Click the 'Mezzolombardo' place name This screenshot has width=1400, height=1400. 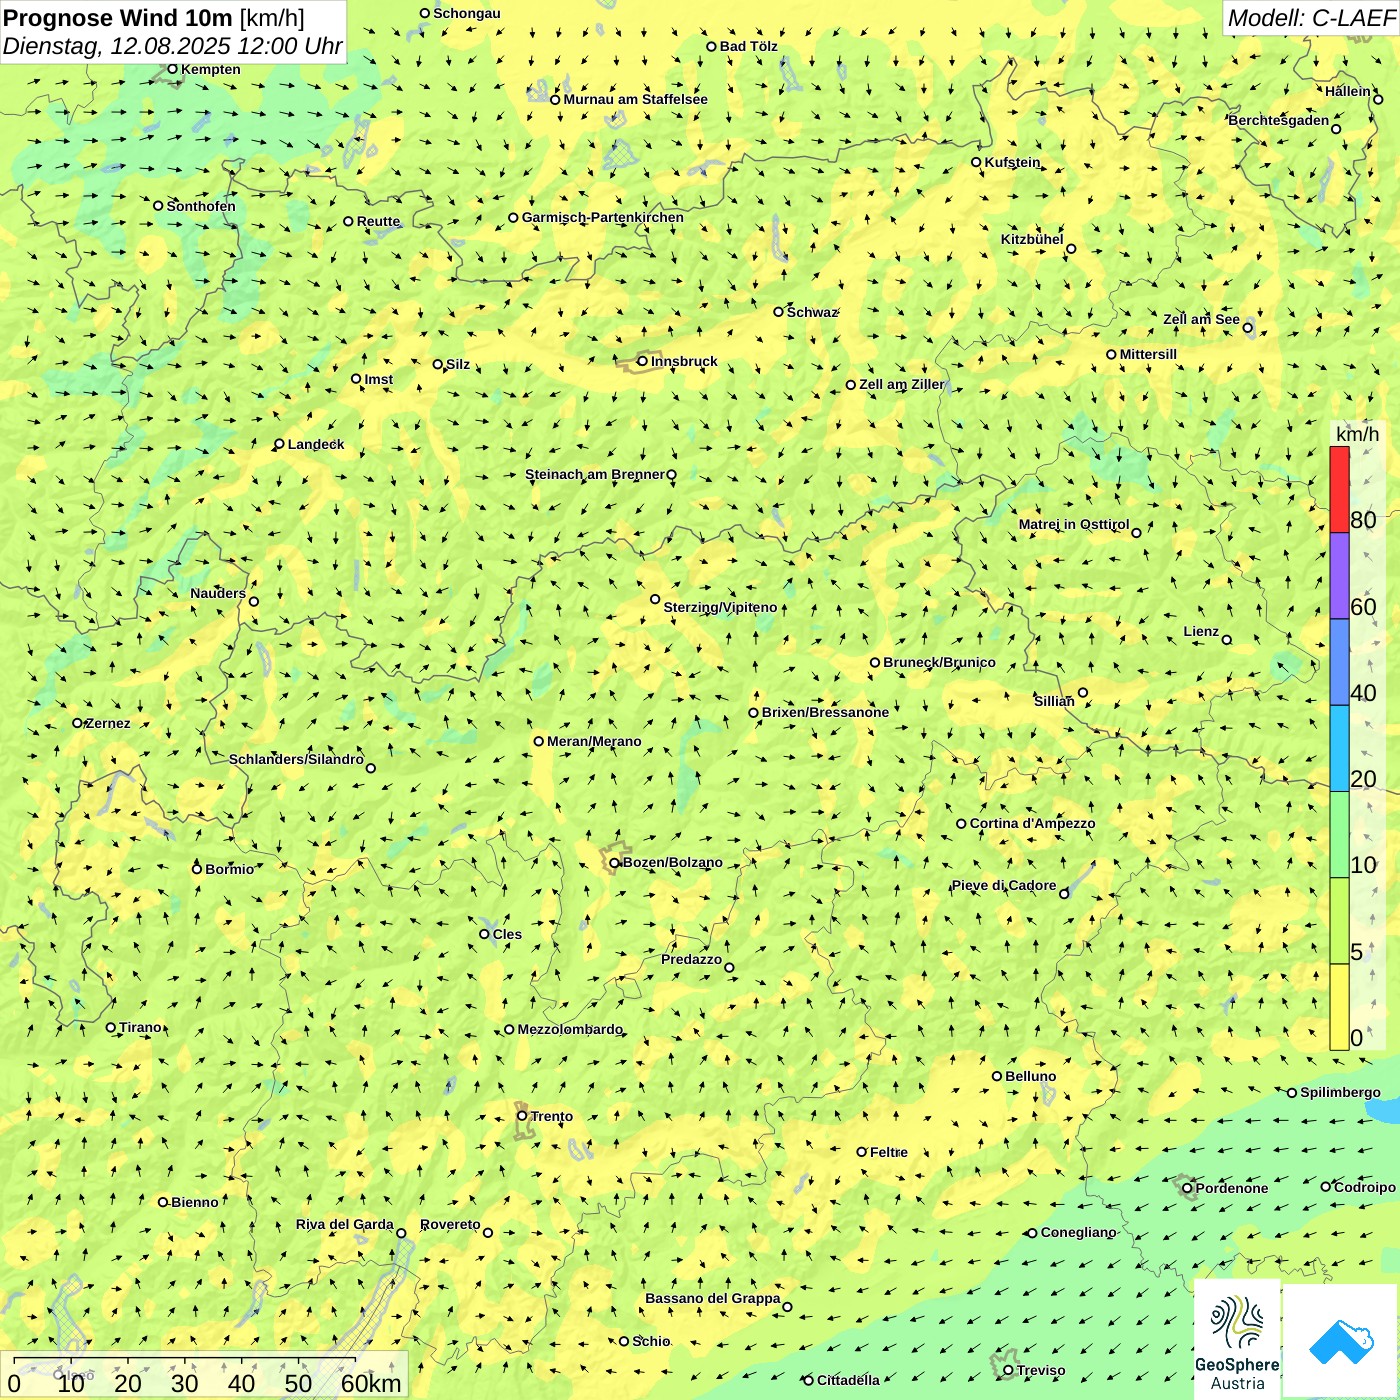coord(570,1029)
